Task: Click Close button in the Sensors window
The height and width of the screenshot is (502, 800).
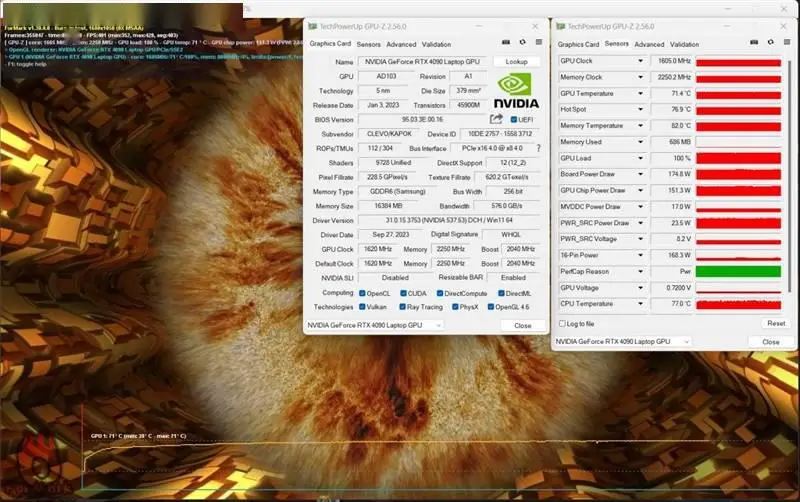Action: [770, 342]
